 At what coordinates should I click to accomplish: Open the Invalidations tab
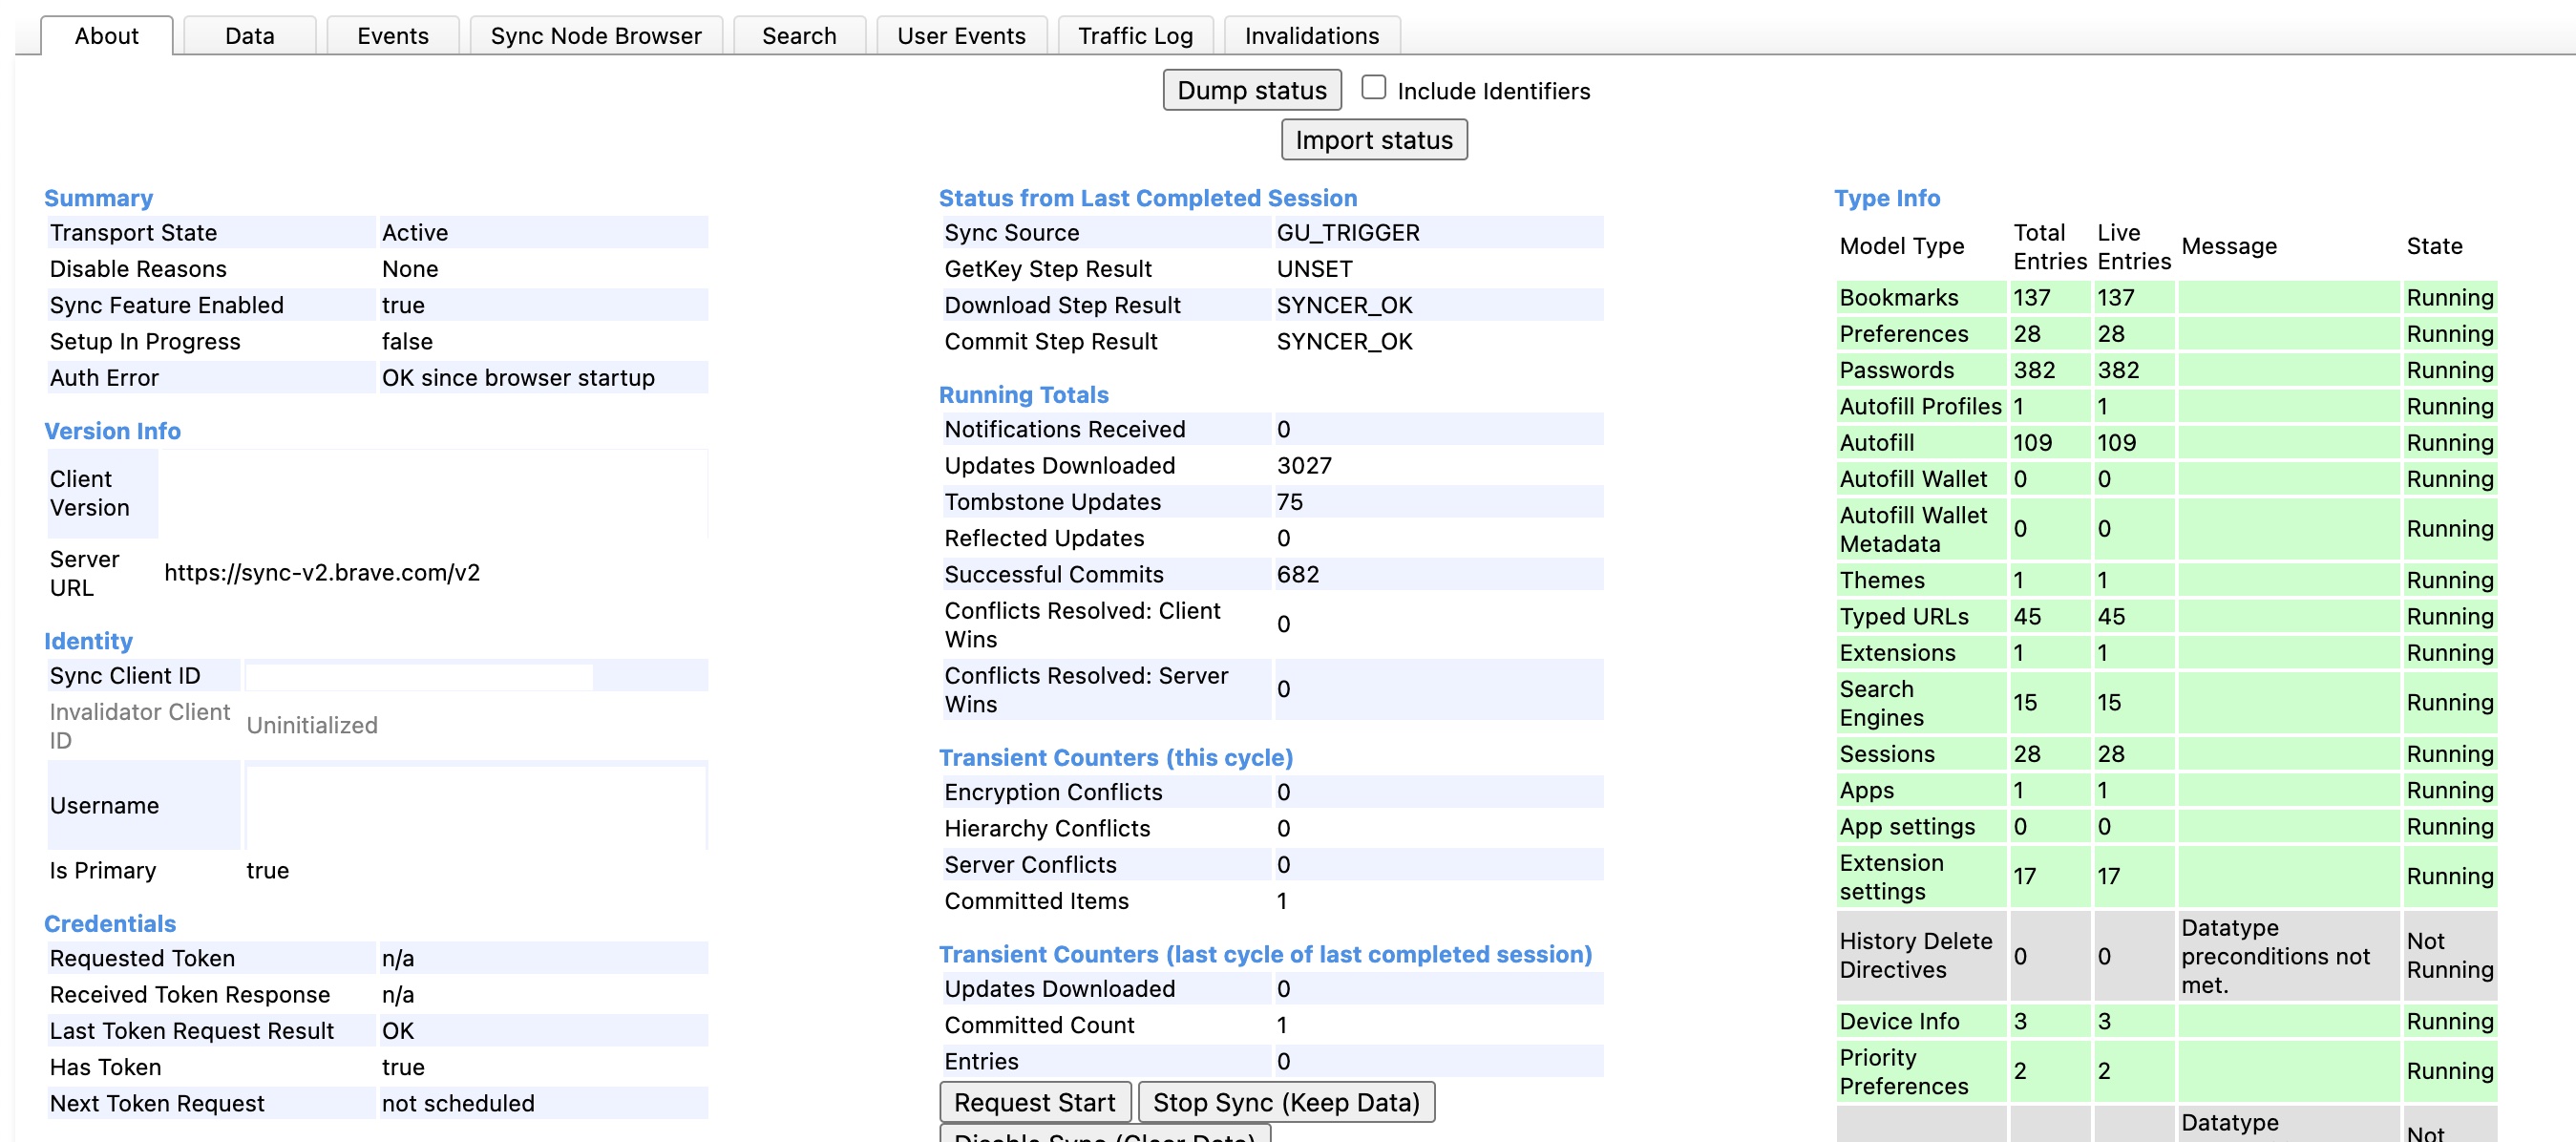[1311, 35]
